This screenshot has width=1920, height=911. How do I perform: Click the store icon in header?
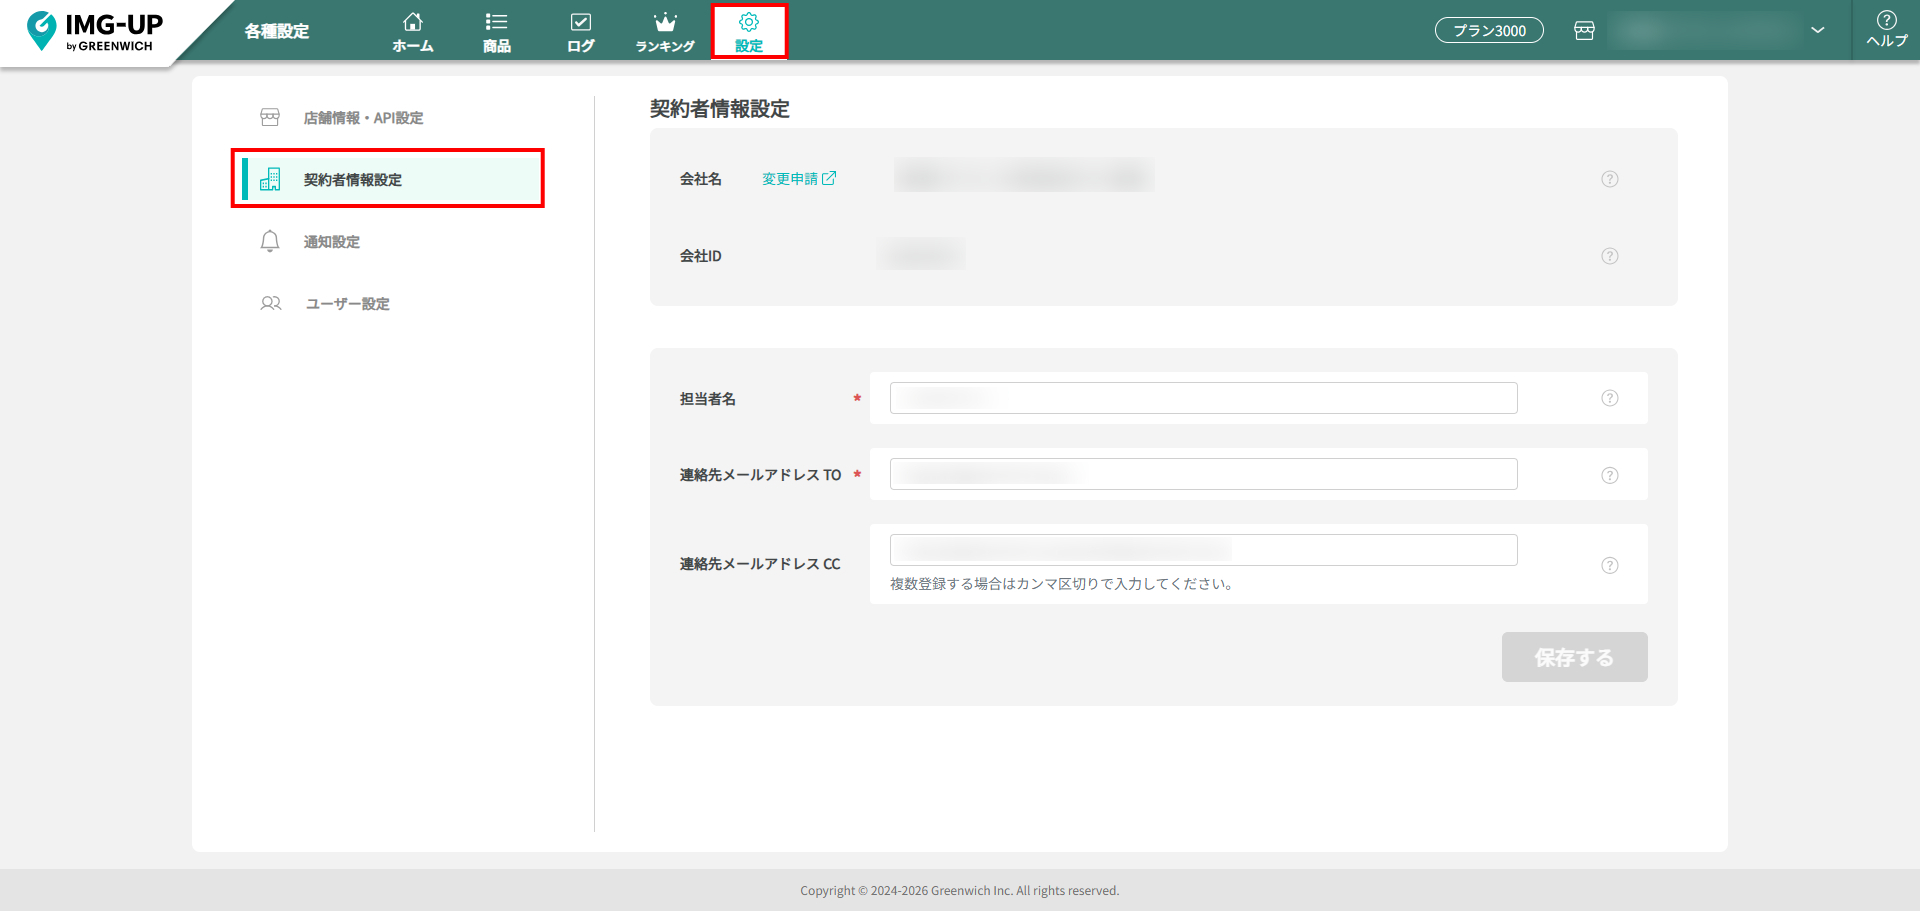[x=1584, y=31]
